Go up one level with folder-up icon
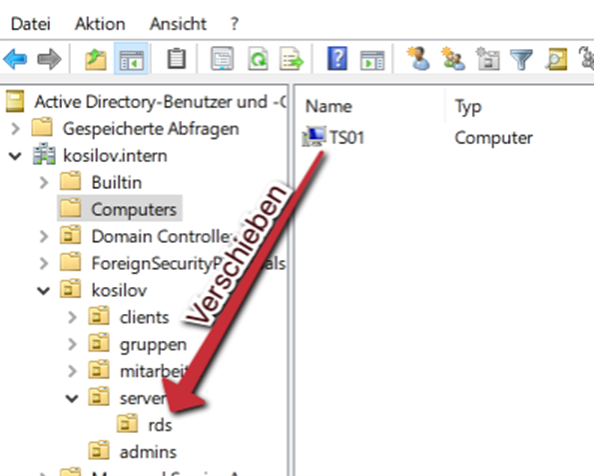The image size is (594, 476). pyautogui.click(x=95, y=59)
